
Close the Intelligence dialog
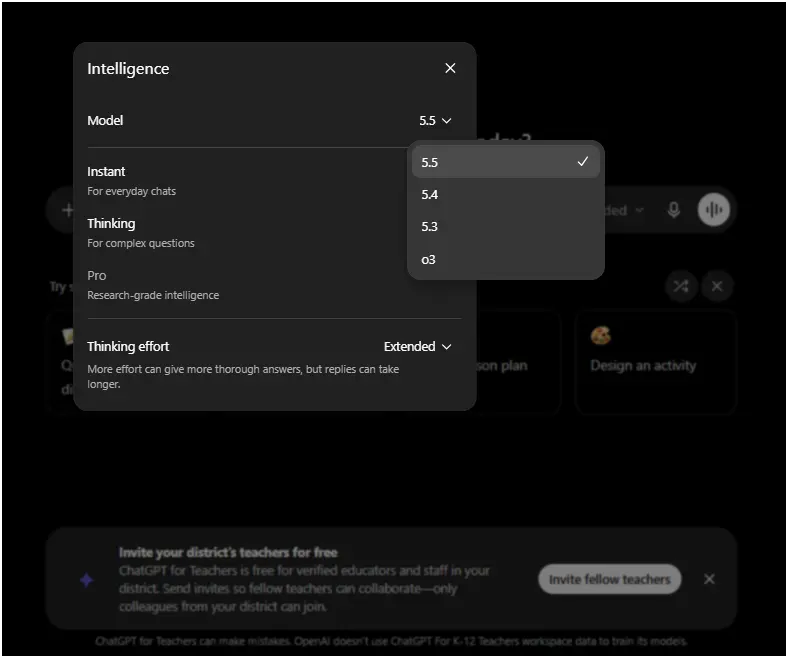450,68
